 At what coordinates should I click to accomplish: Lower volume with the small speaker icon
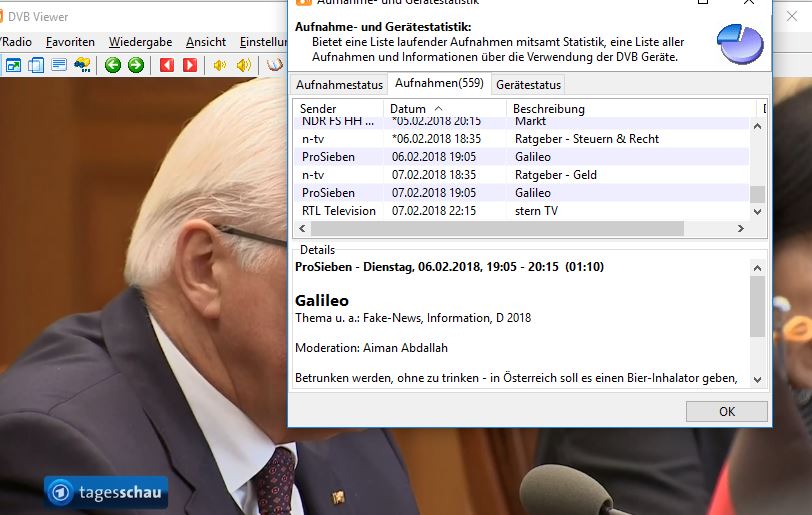pos(219,66)
